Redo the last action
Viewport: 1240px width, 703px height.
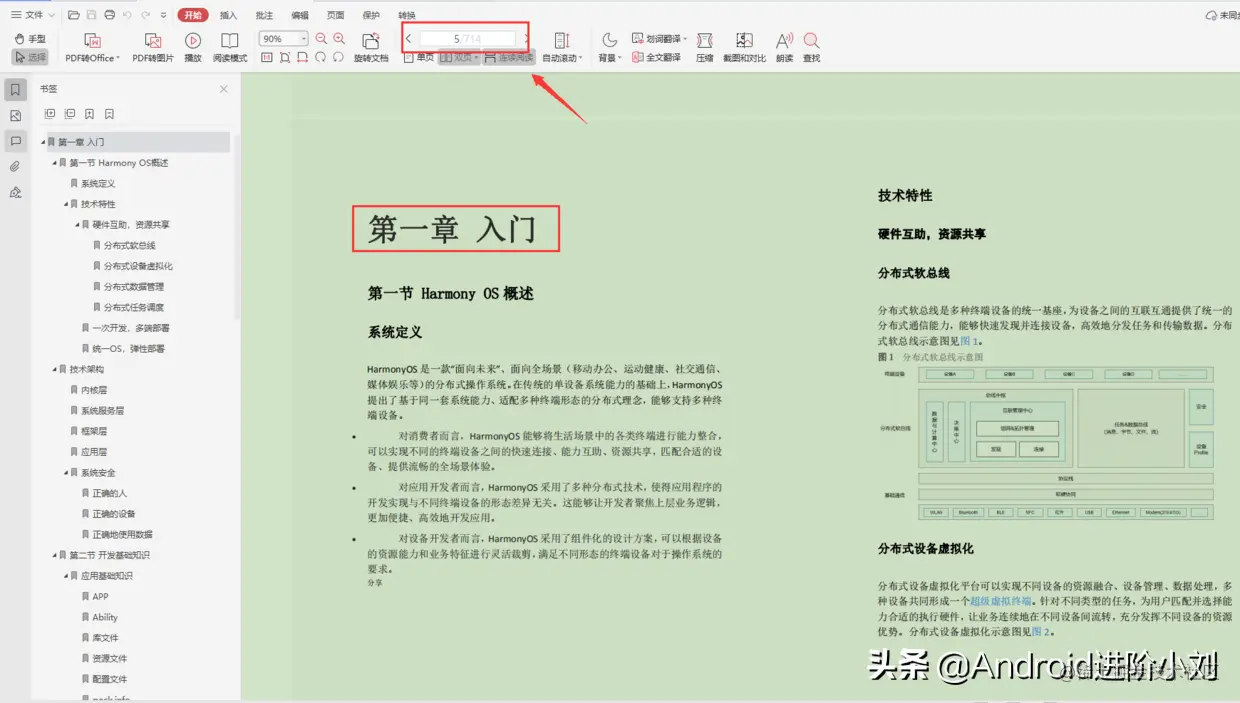[x=146, y=15]
